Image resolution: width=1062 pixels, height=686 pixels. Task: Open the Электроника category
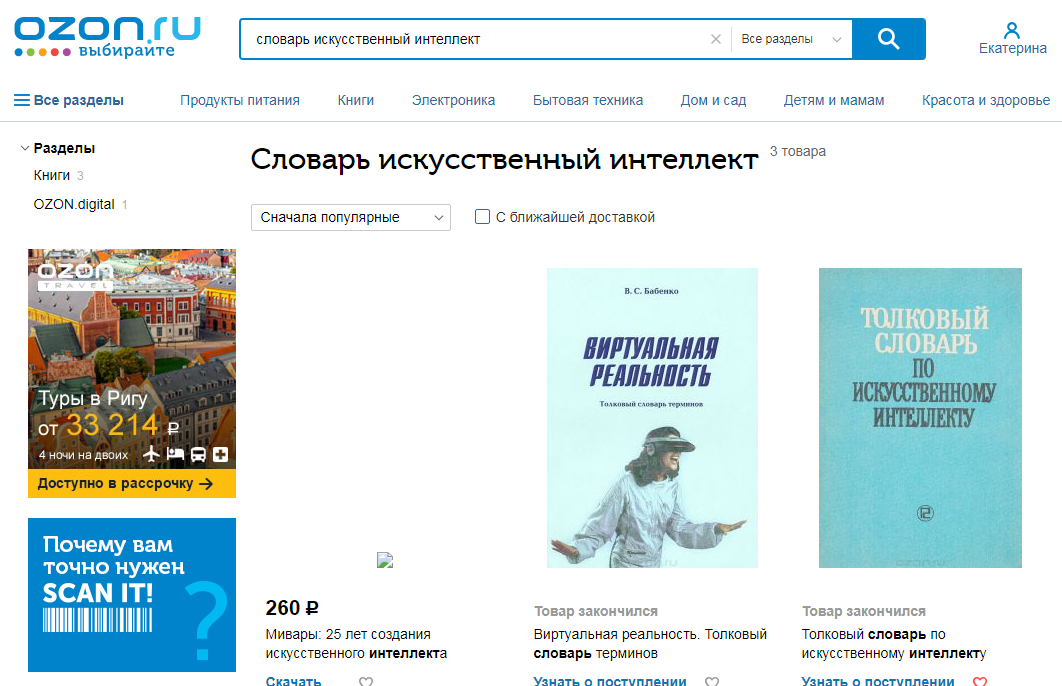453,100
